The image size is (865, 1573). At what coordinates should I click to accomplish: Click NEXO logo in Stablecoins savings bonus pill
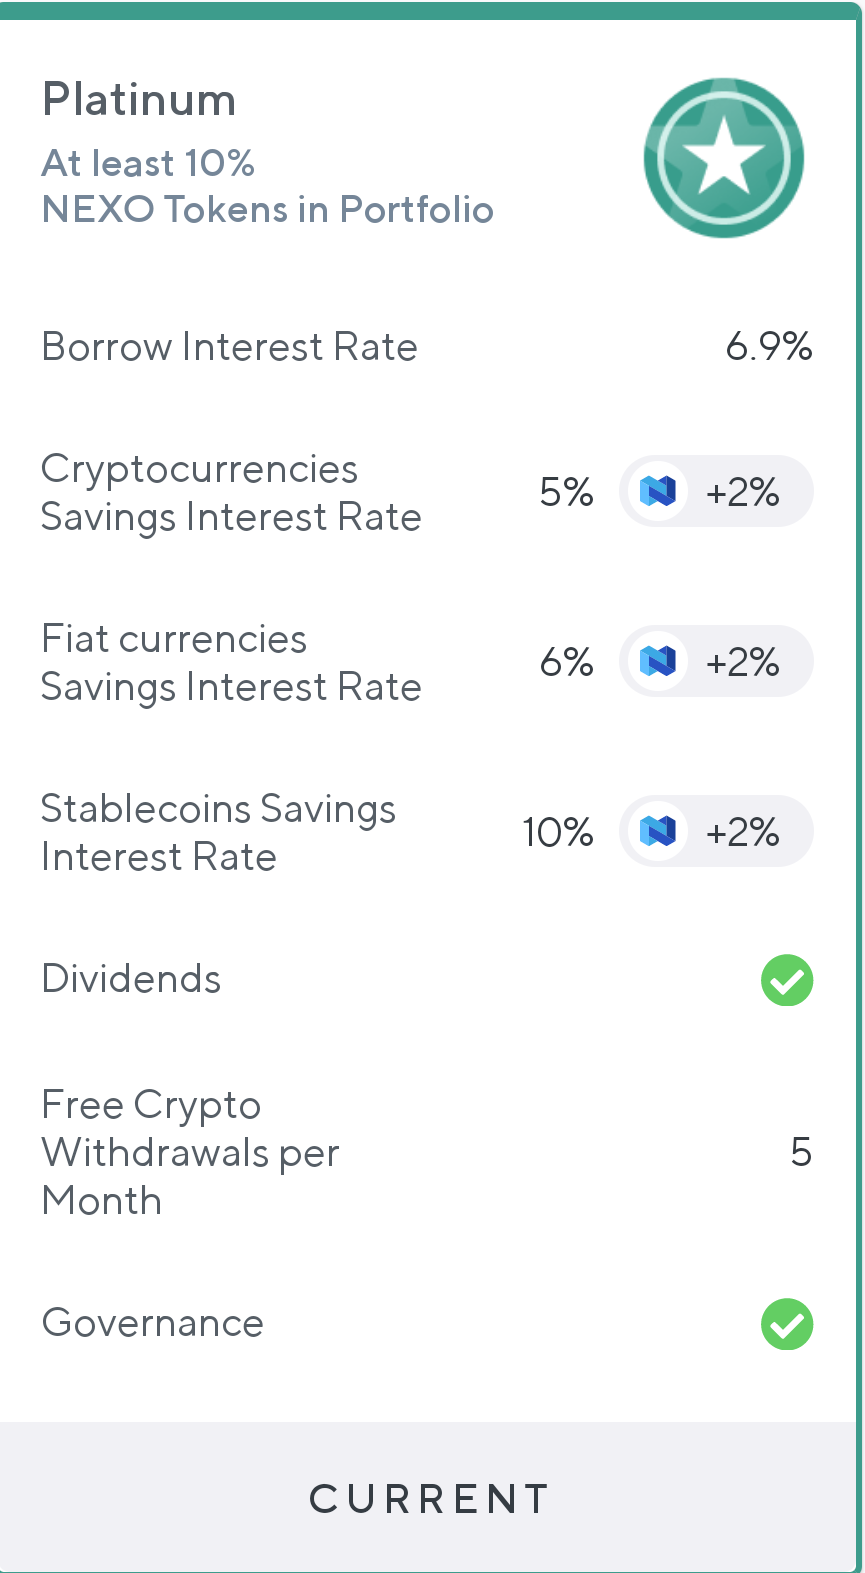click(657, 831)
